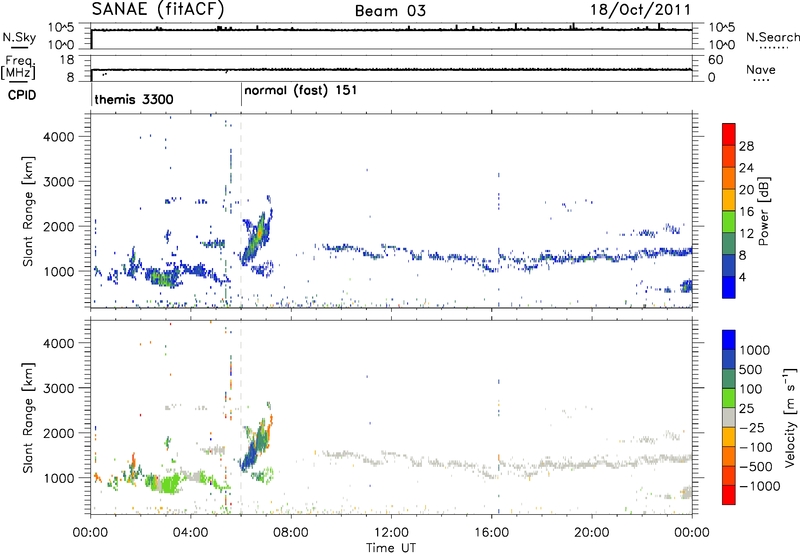The width and height of the screenshot is (800, 554).
Task: Click the '-25' tick on the Velocity scale
Action: click(752, 427)
